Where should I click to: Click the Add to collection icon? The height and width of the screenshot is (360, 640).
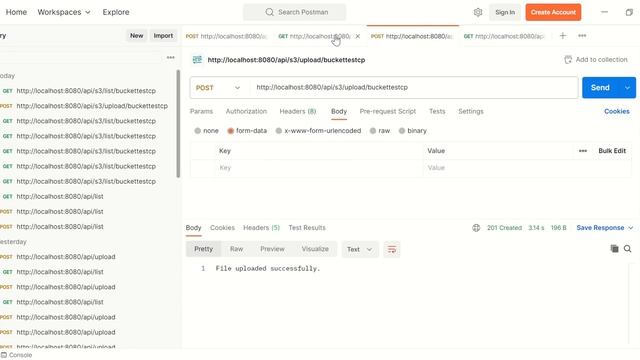tap(568, 60)
